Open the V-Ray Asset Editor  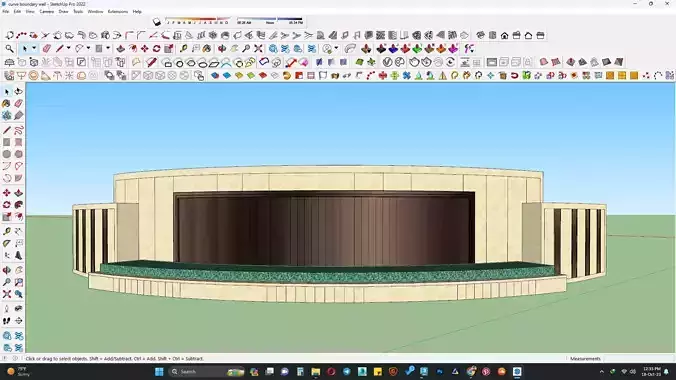coord(387,62)
